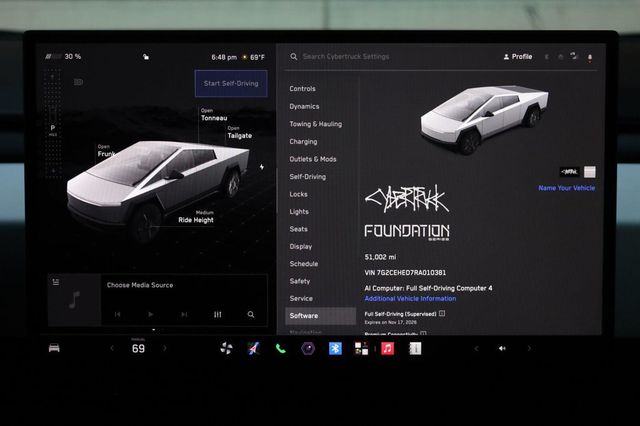Tap the volume speaker icon

pyautogui.click(x=502, y=348)
